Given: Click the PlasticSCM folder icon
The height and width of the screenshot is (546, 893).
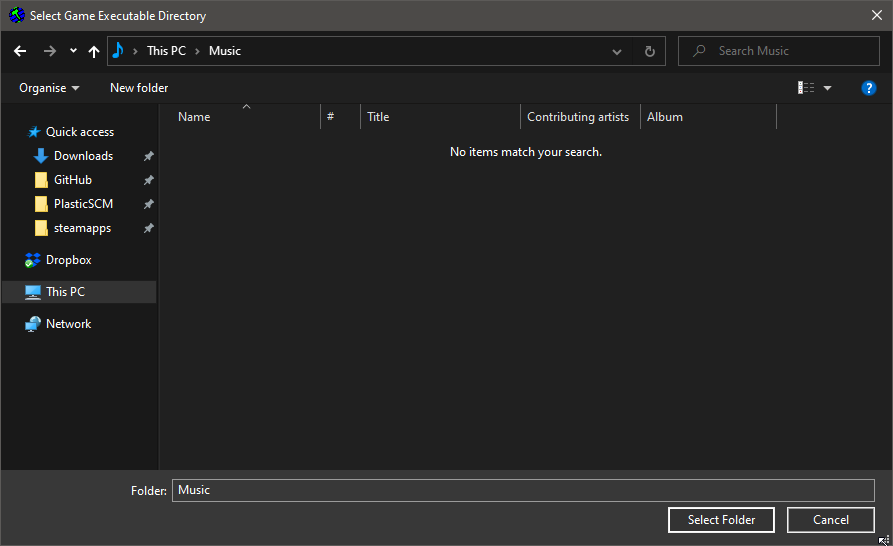Looking at the screenshot, I should point(41,204).
